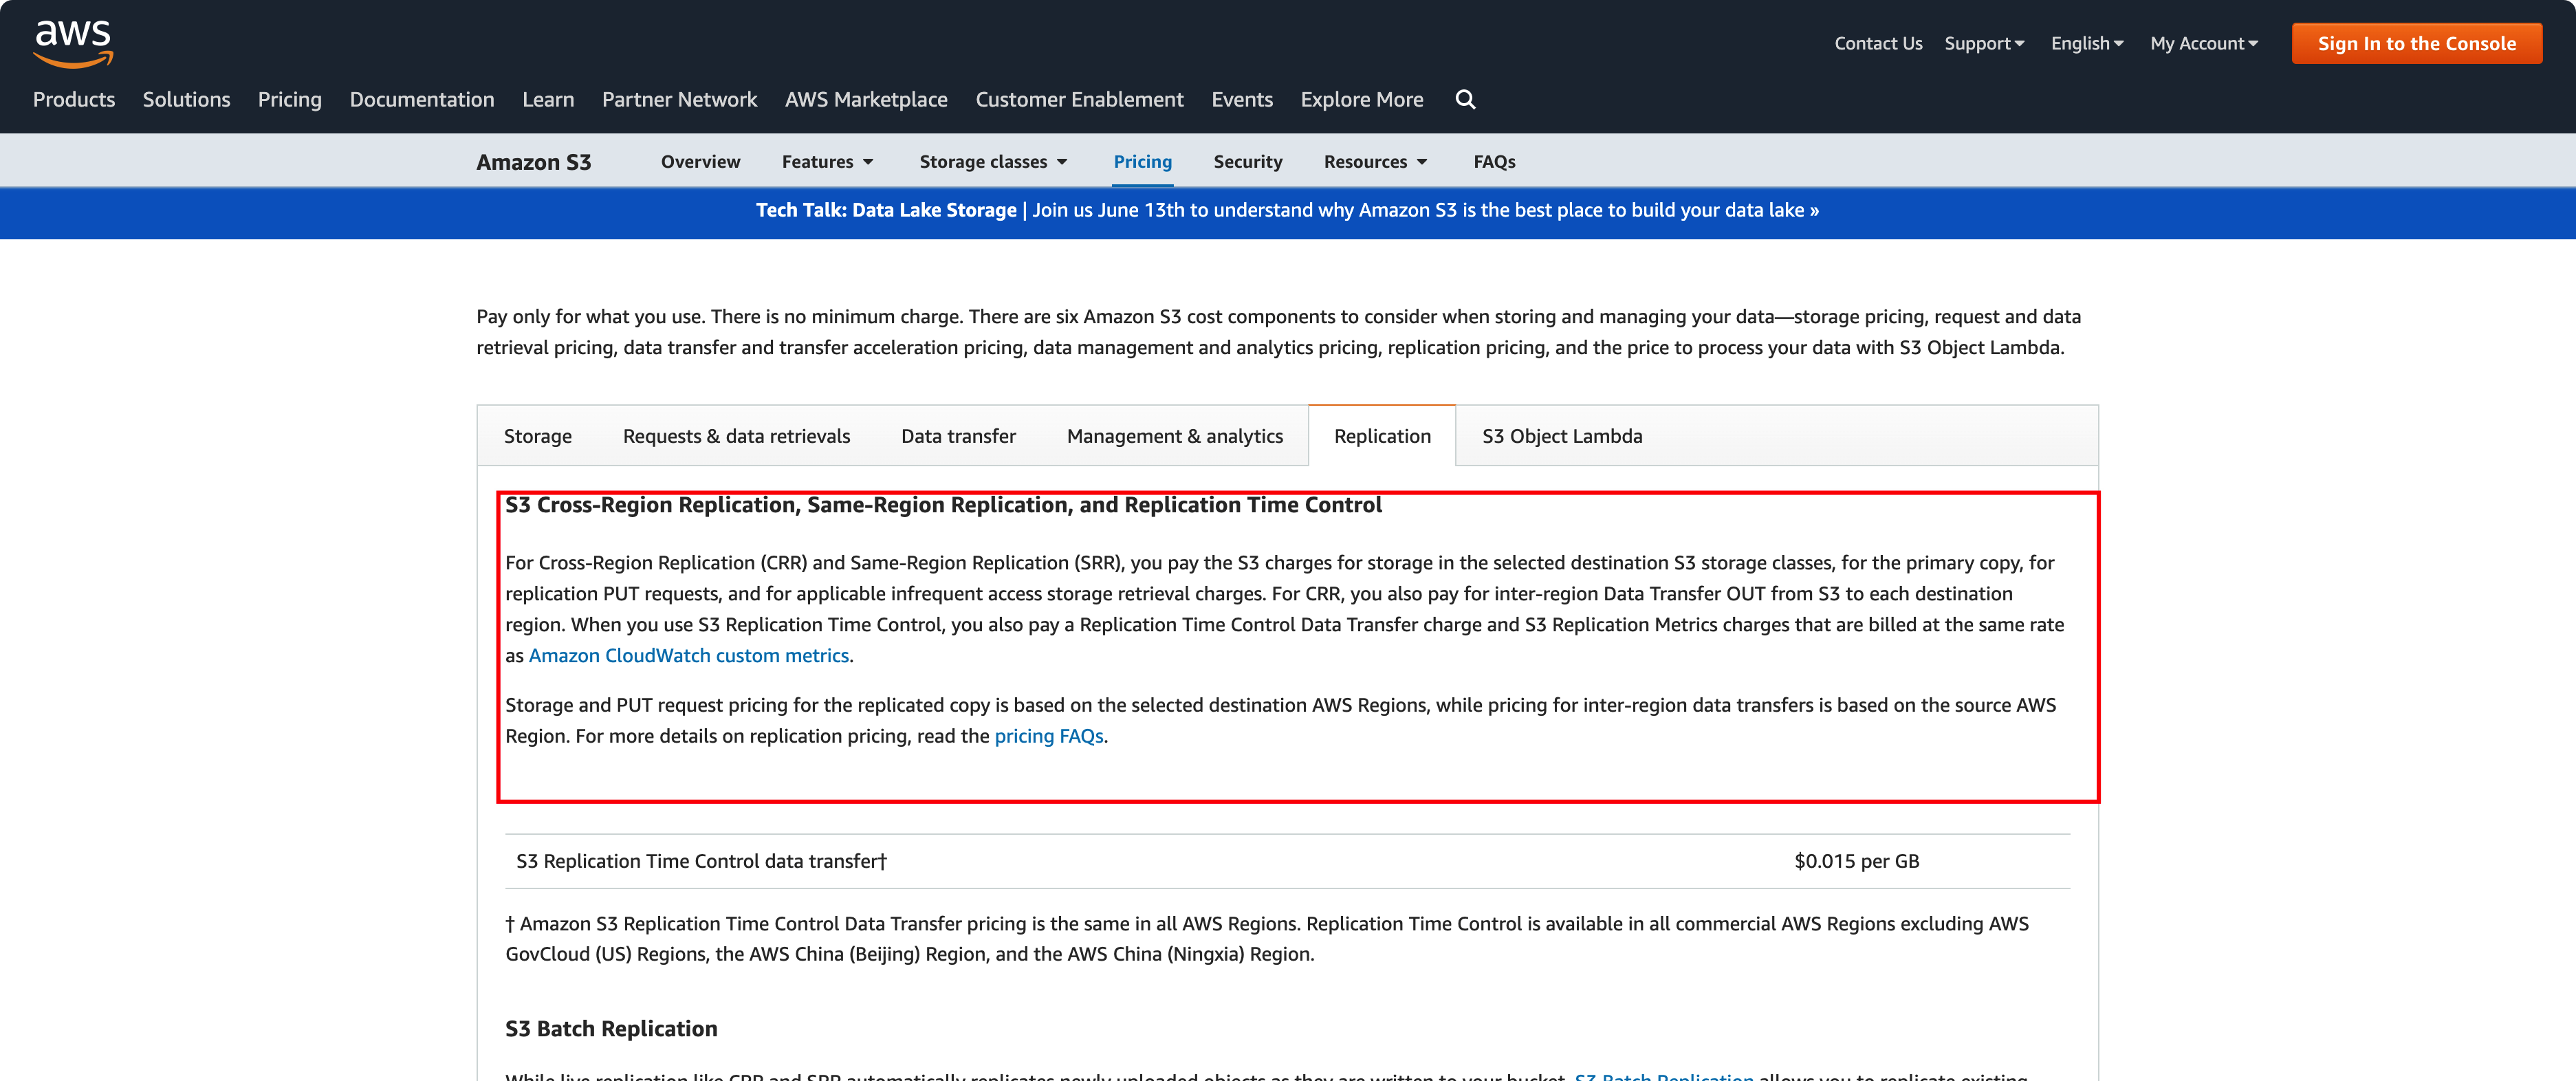The width and height of the screenshot is (2576, 1081).
Task: Open the Events menu
Action: 1242,99
